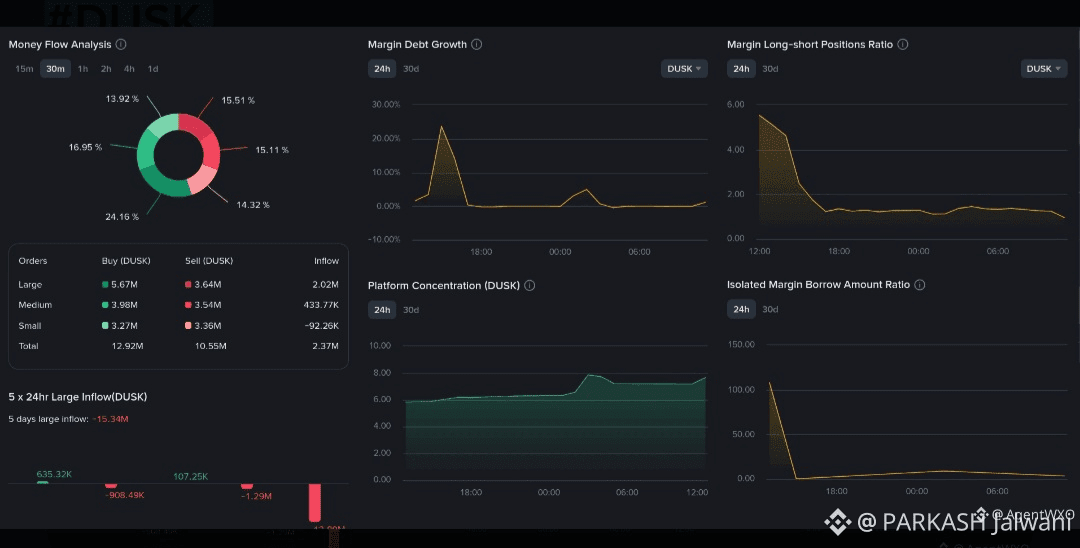Click green Large buy legend square
The width and height of the screenshot is (1080, 548).
(x=105, y=284)
